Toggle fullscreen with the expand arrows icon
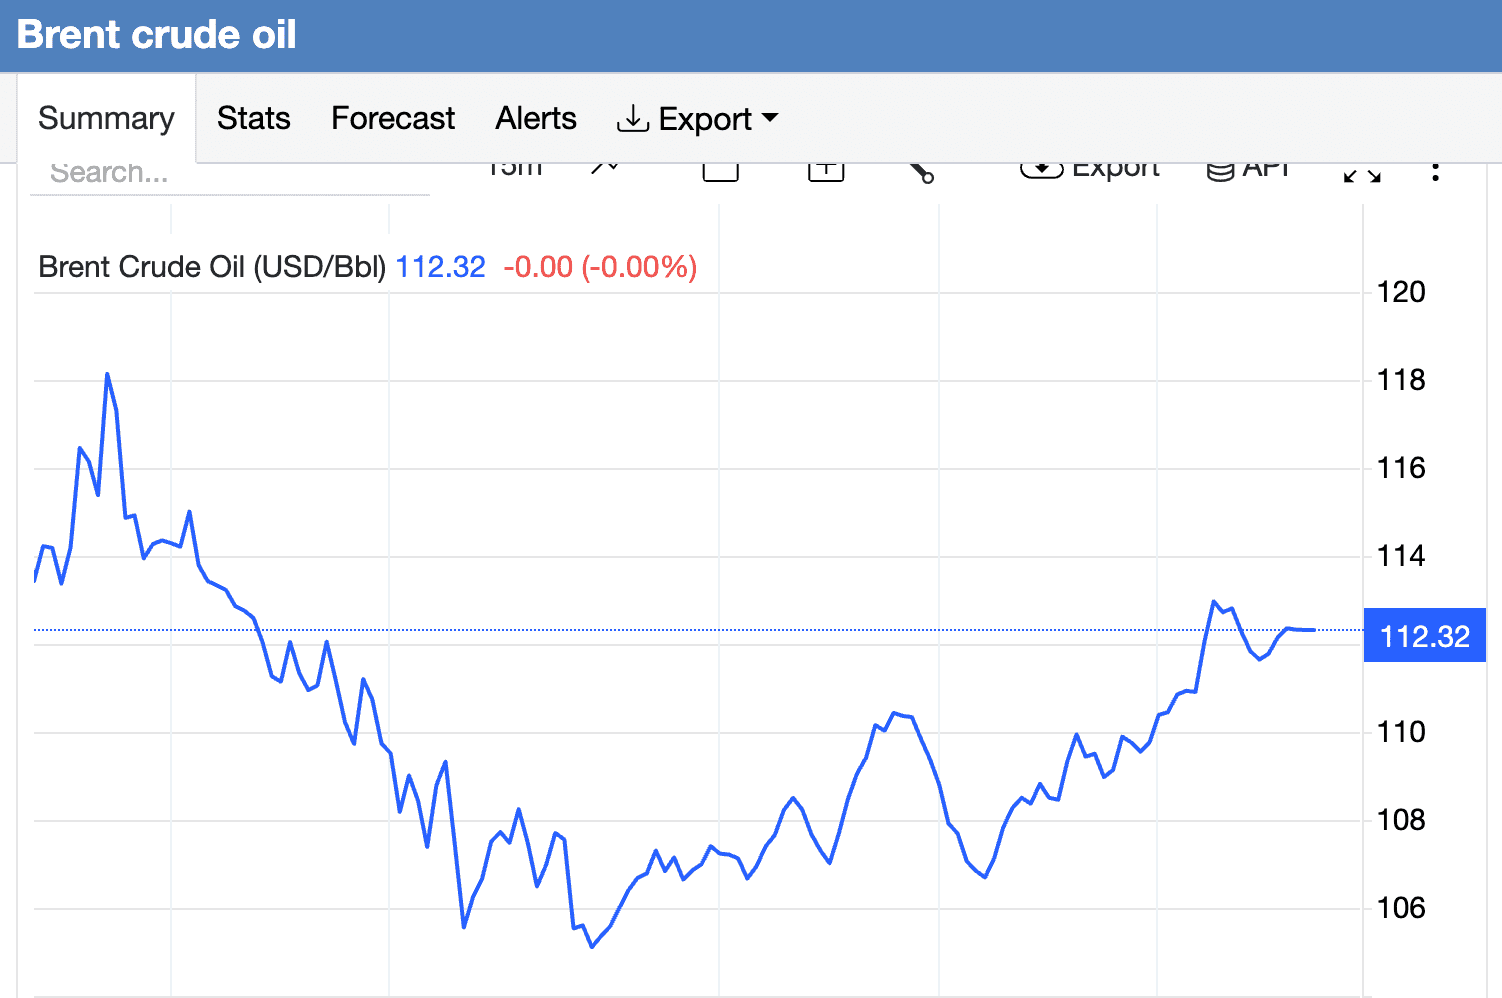This screenshot has width=1502, height=998. 1362,174
